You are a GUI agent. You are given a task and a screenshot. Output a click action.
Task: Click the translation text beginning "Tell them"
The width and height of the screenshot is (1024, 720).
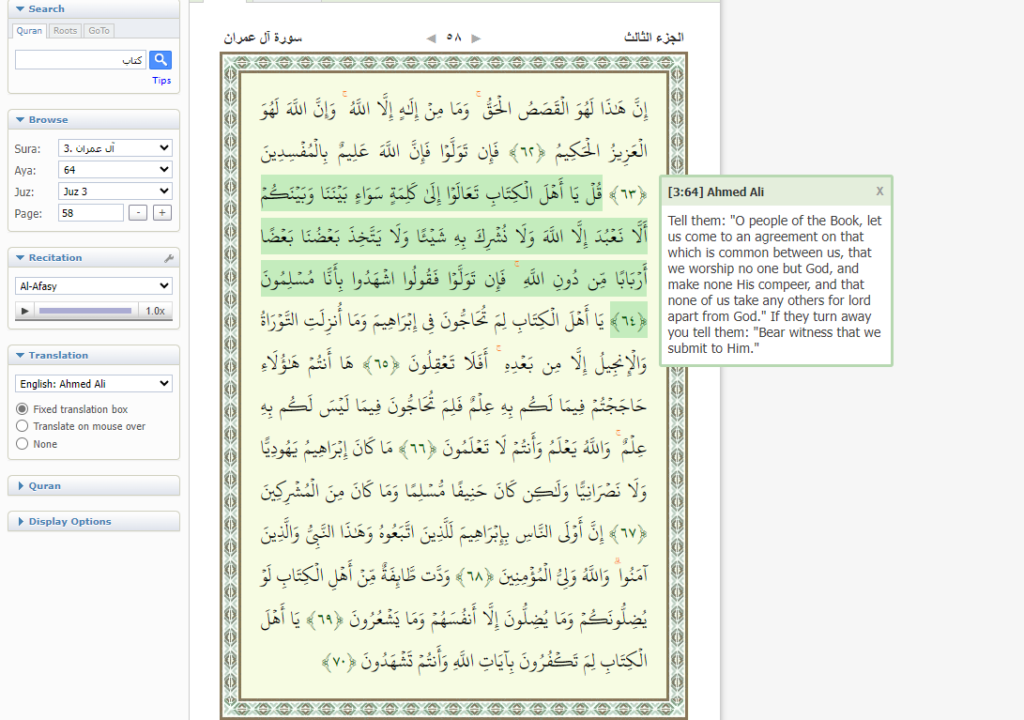point(775,284)
